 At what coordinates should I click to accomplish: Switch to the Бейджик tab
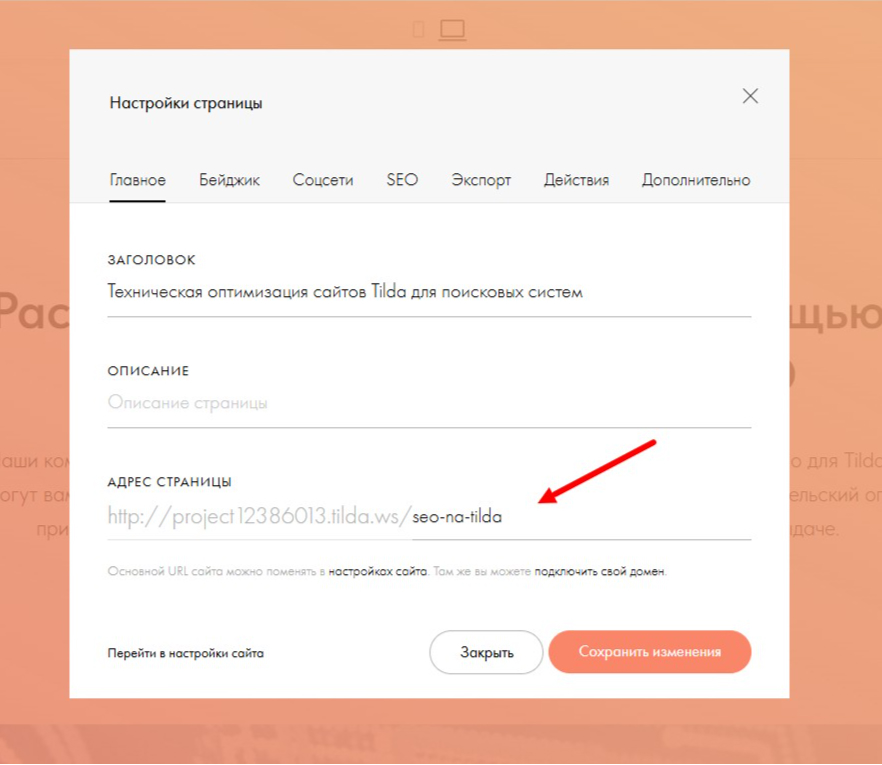coord(229,180)
